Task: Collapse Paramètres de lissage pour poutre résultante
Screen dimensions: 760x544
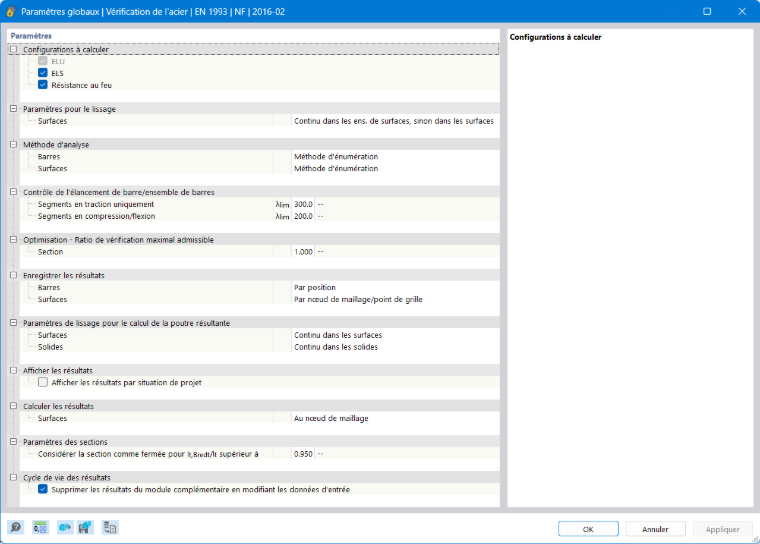Action: coord(14,323)
